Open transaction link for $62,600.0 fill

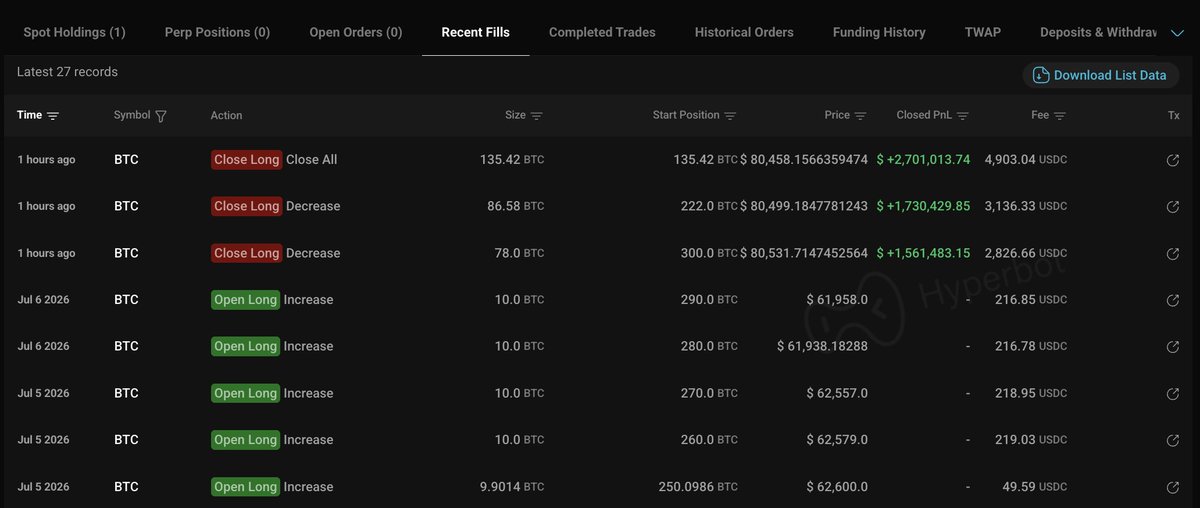1173,487
